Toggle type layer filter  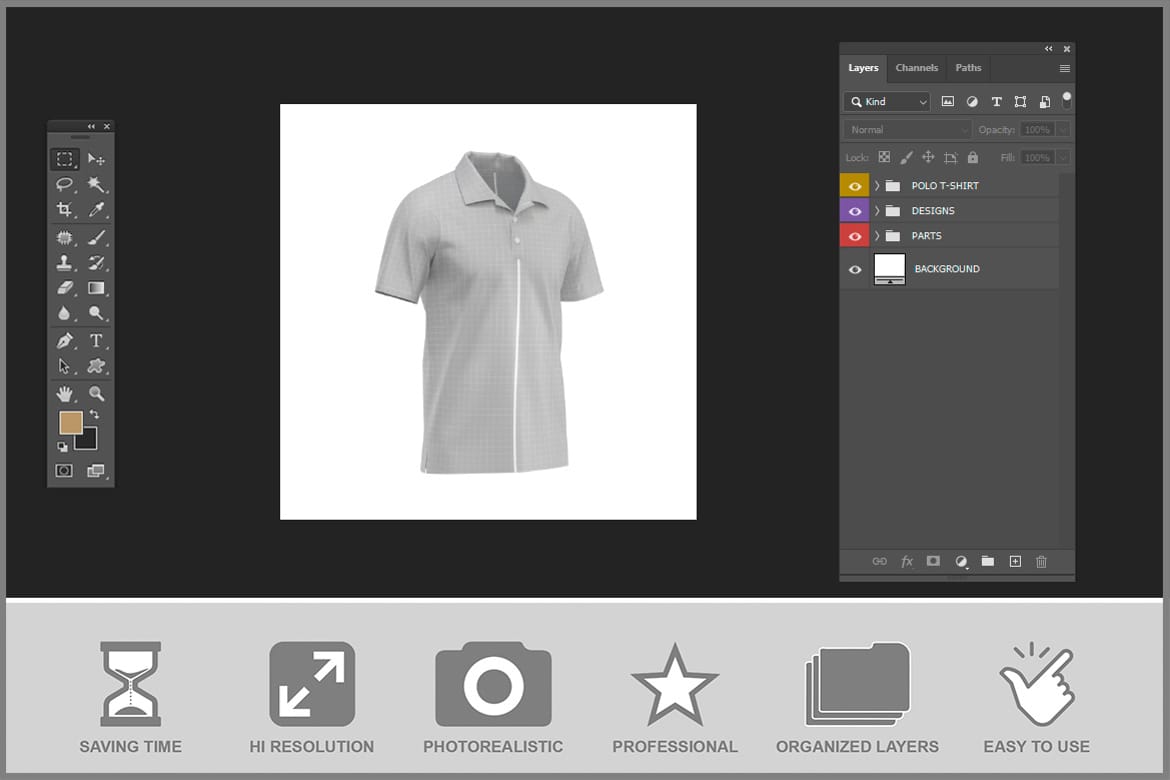pos(996,102)
